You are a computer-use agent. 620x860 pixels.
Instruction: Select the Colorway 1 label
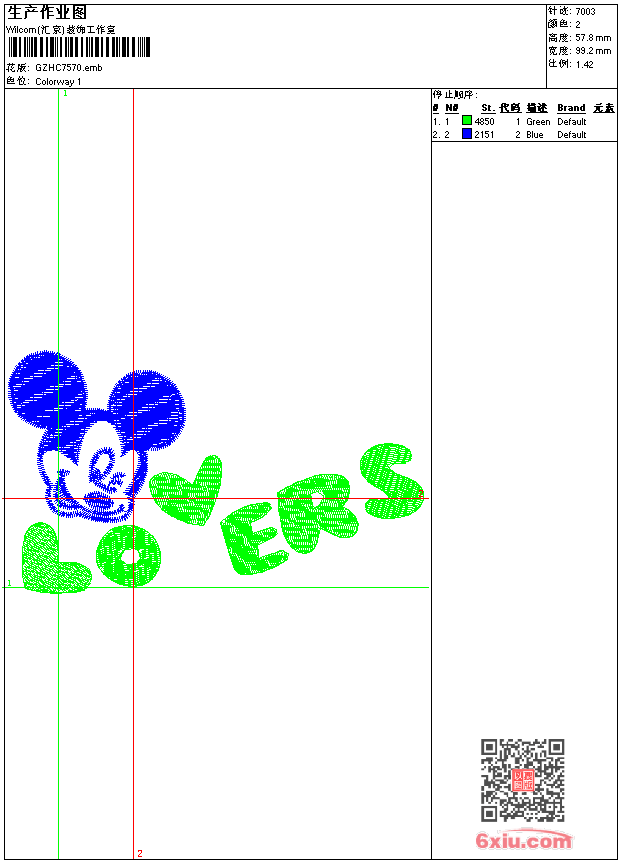click(x=58, y=82)
